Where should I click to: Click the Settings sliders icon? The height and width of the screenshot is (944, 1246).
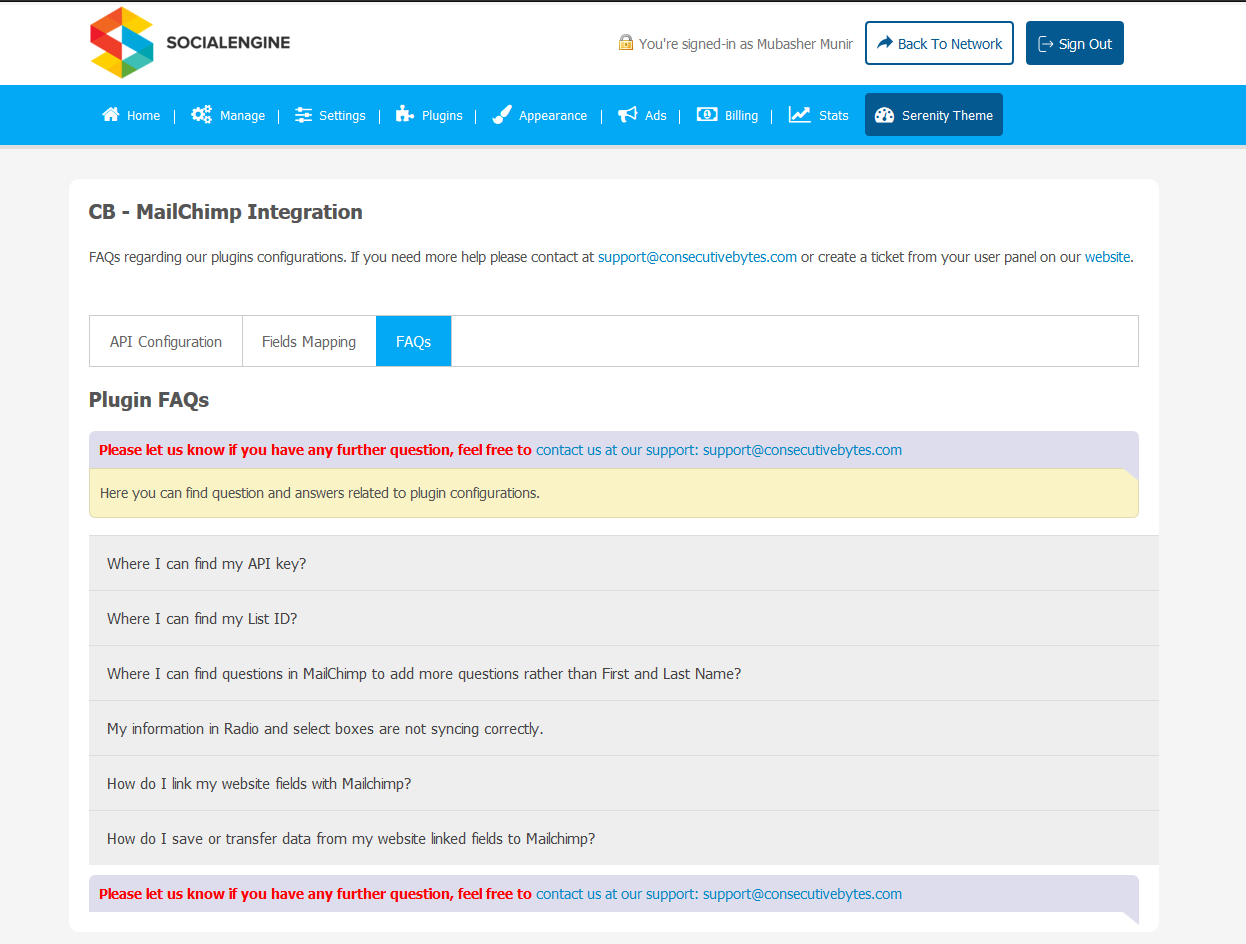303,115
